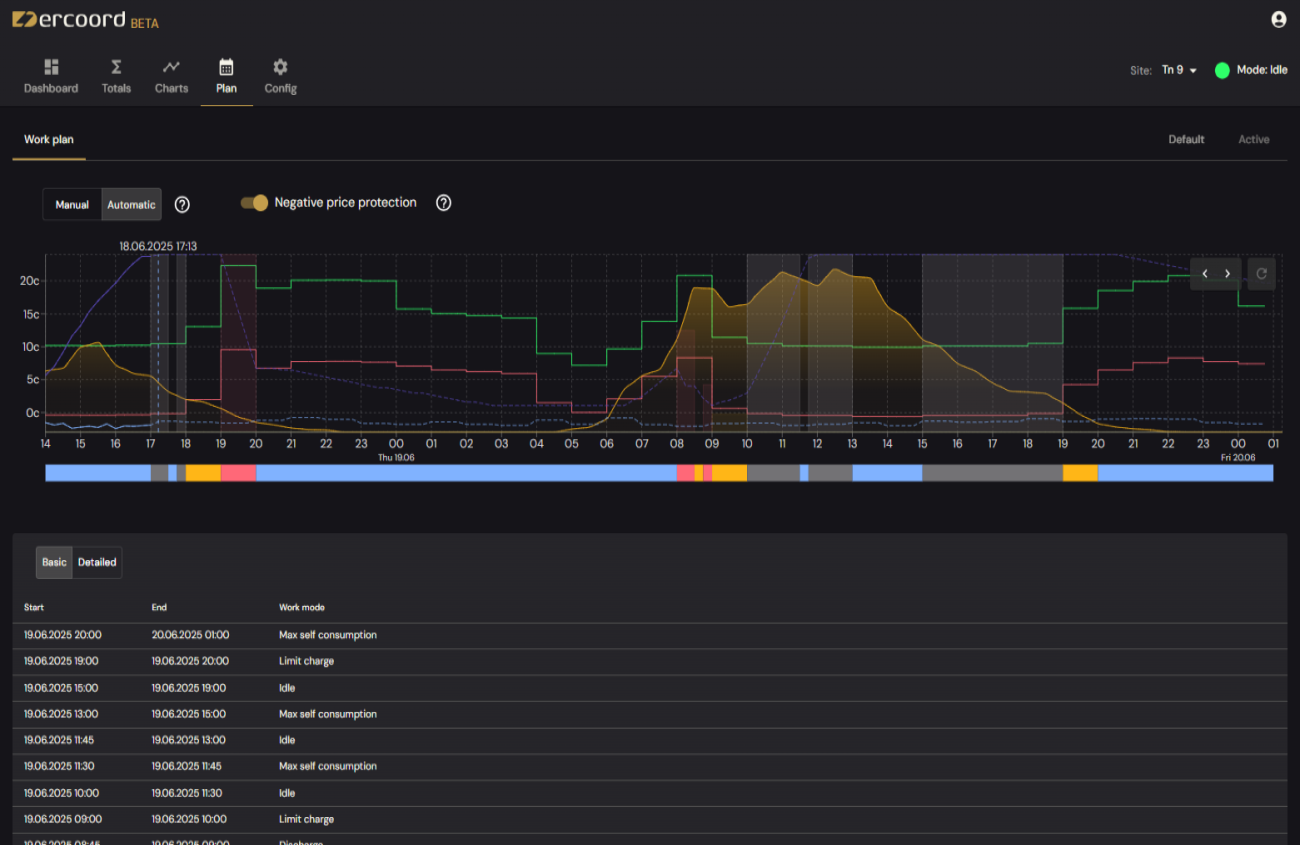This screenshot has width=1300, height=845.
Task: Click the red Discharge segment at 19:00 in timeline bar
Action: [238, 473]
